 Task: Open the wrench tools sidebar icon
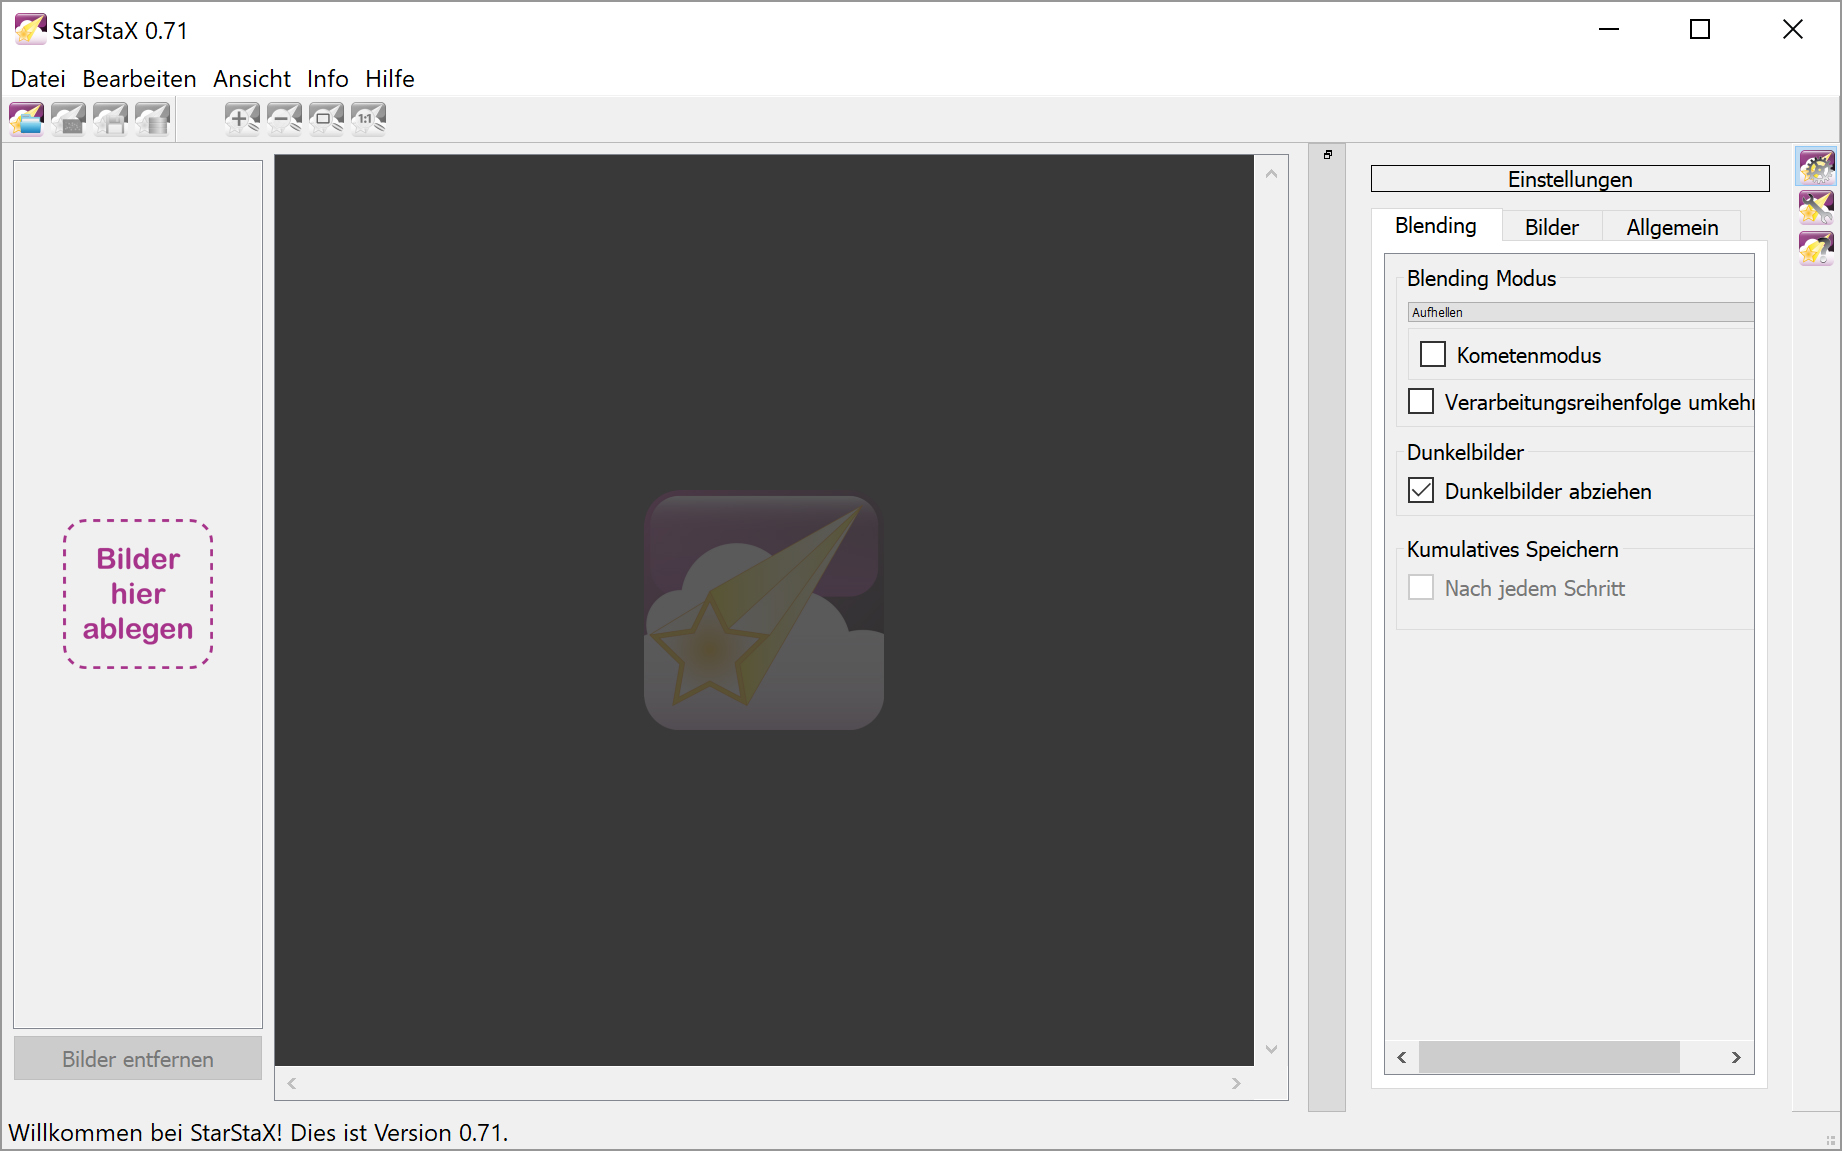[1816, 207]
